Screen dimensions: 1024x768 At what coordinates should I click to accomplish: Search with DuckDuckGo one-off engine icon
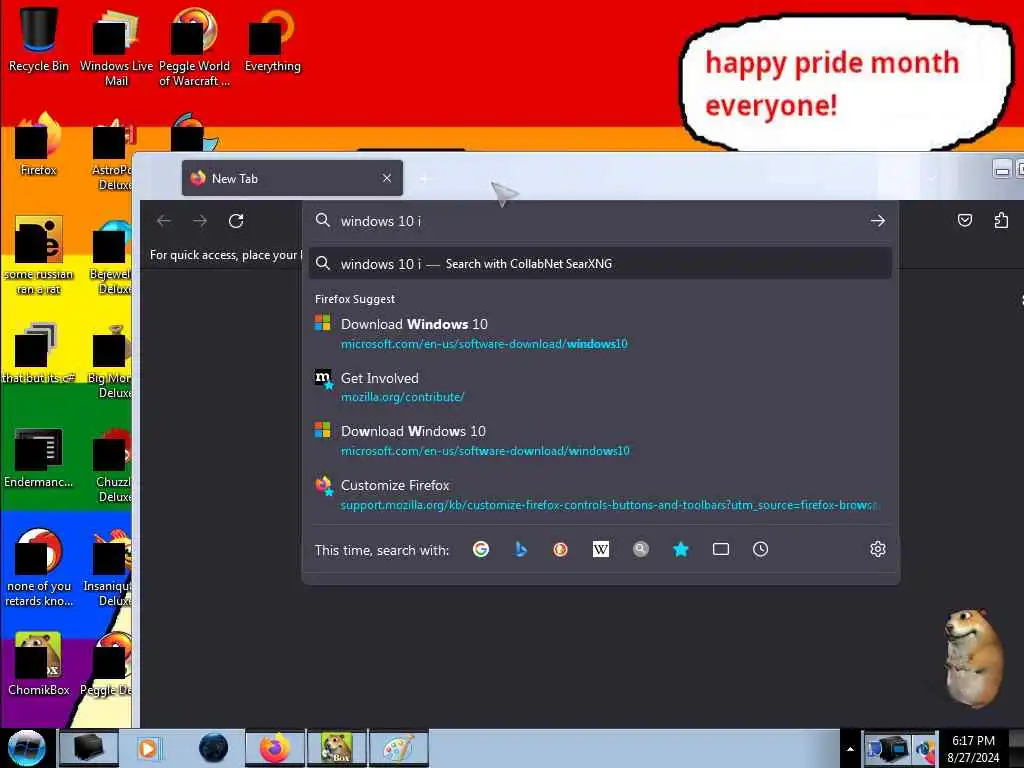pos(560,549)
